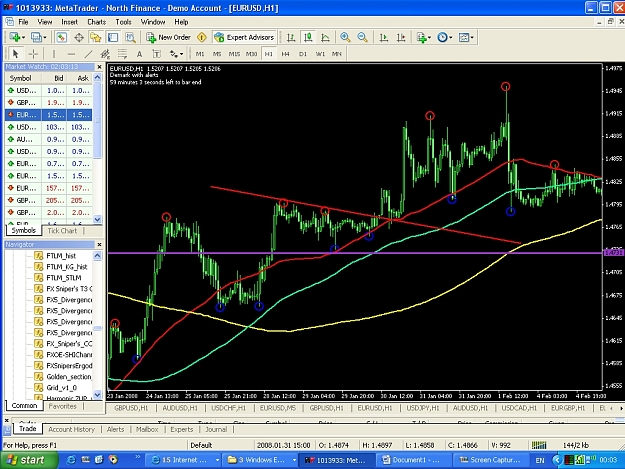625x469 pixels.
Task: Click the FTLM_hist indicator in Navigator
Action: 61,256
